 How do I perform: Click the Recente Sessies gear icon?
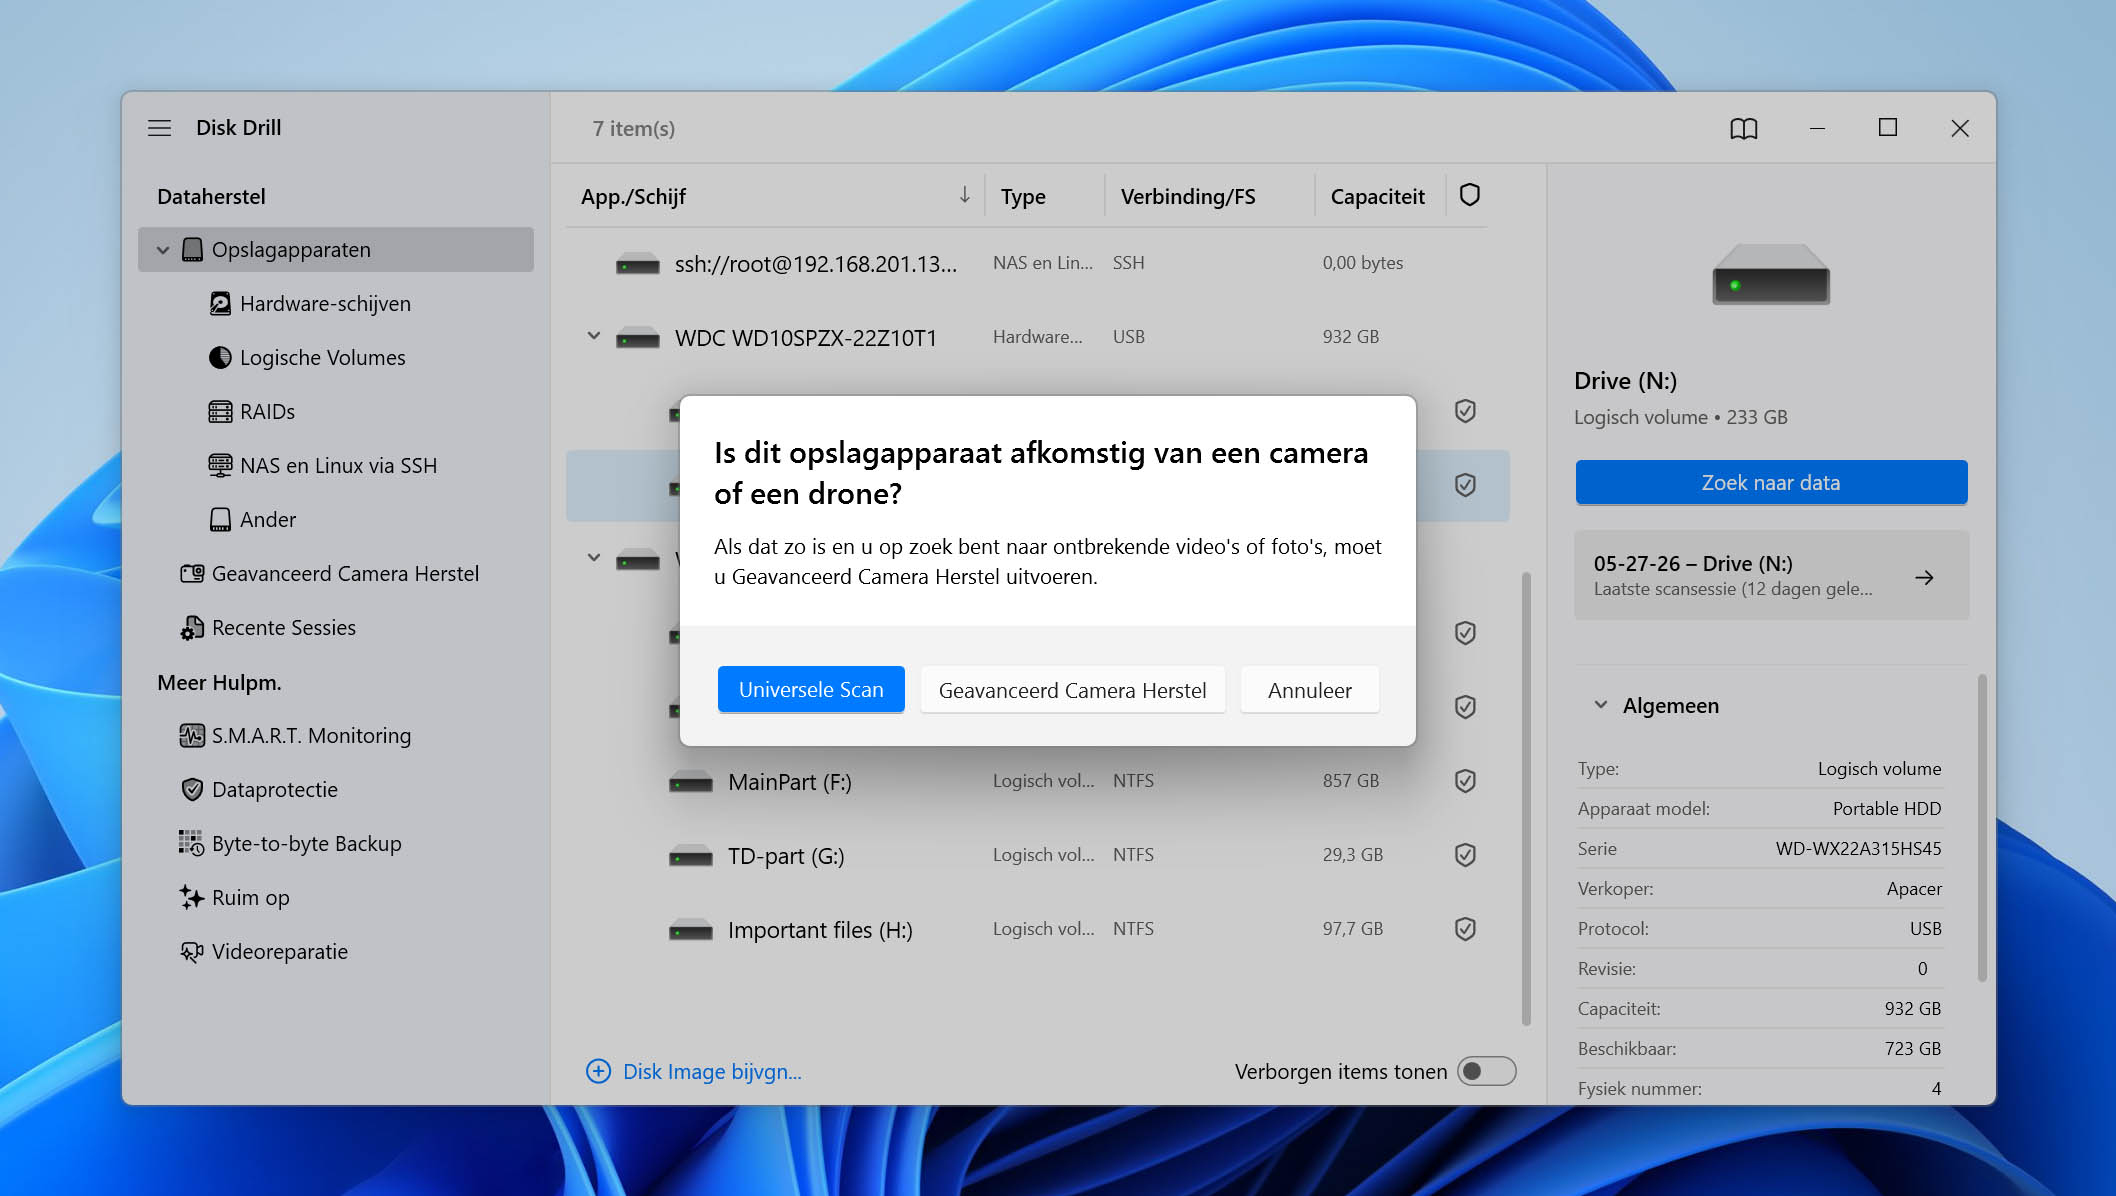192,628
